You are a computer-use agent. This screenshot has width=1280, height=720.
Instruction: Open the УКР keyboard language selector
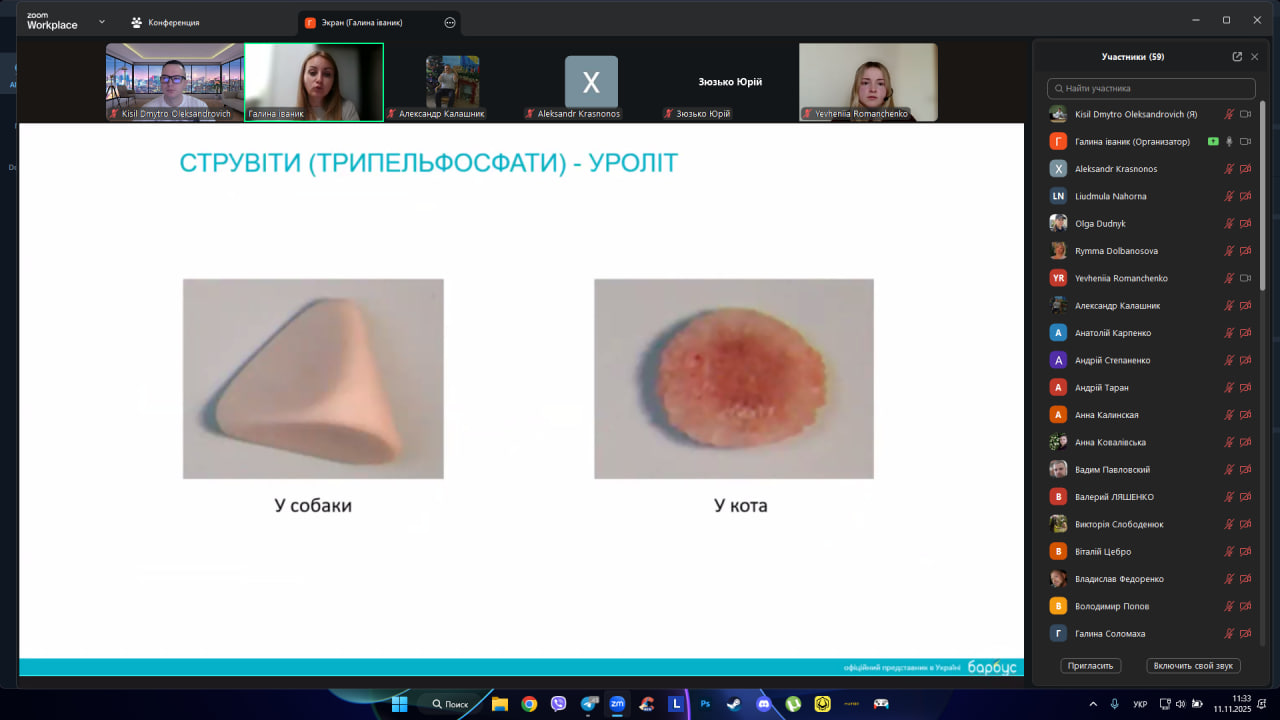[x=1140, y=704]
